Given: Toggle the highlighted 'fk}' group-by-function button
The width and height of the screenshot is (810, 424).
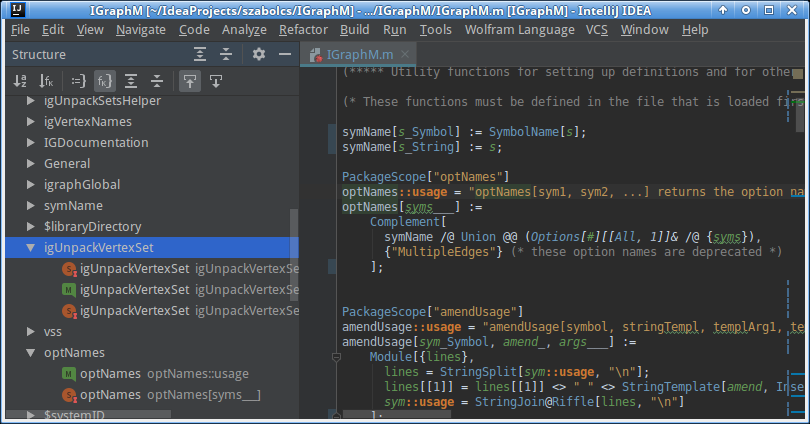Looking at the screenshot, I should (x=104, y=81).
